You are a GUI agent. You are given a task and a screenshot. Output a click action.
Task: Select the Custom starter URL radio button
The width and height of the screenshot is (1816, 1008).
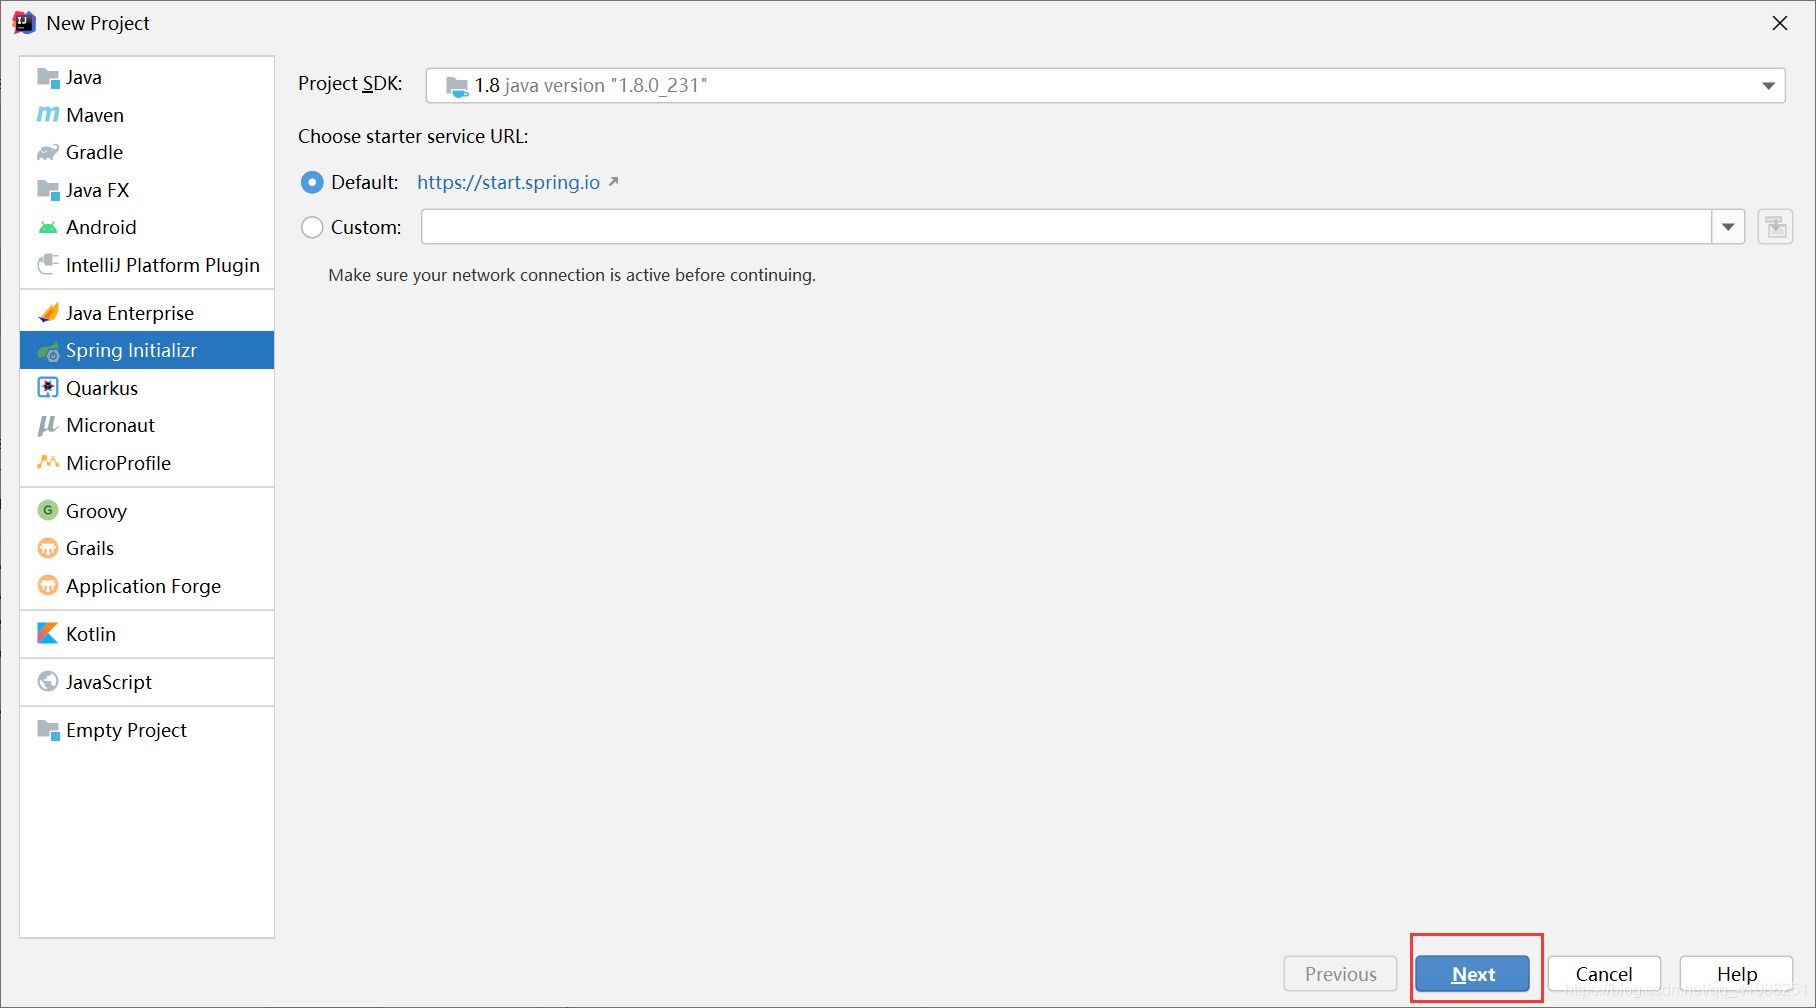pyautogui.click(x=312, y=227)
